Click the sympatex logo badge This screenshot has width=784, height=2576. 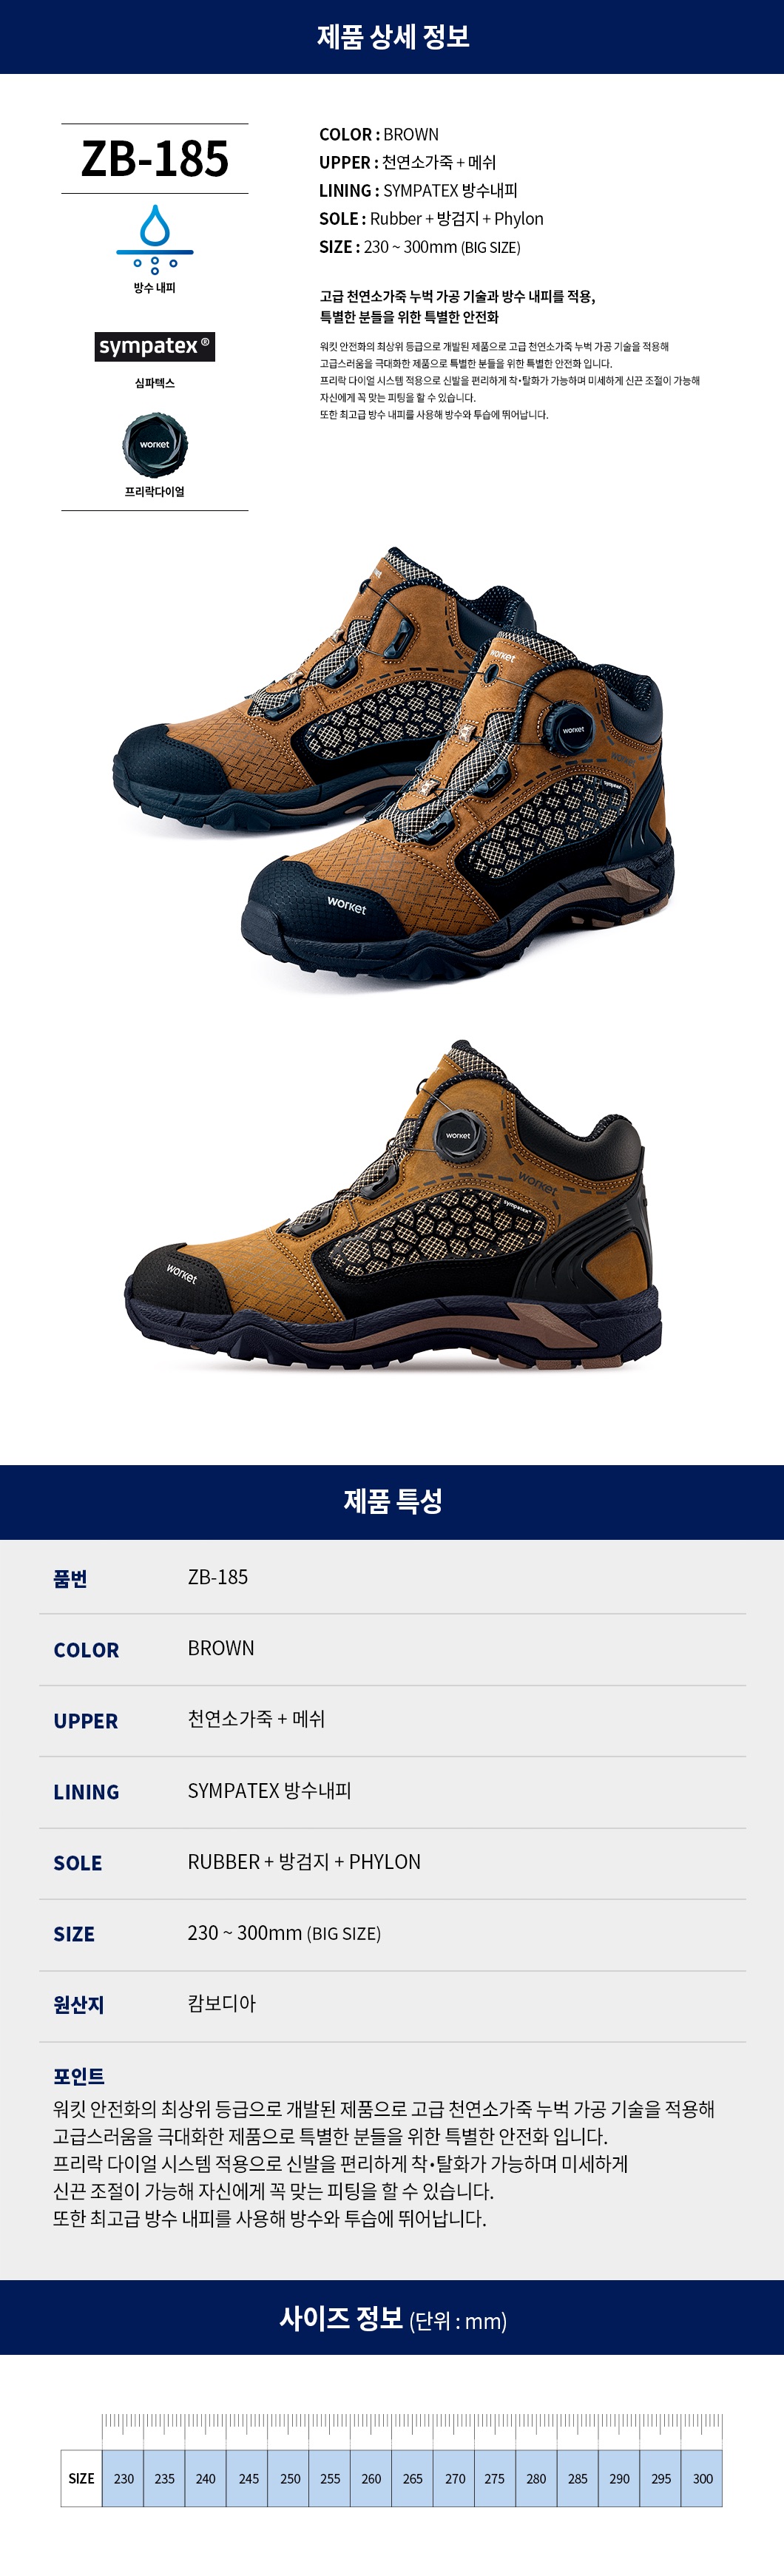point(155,346)
